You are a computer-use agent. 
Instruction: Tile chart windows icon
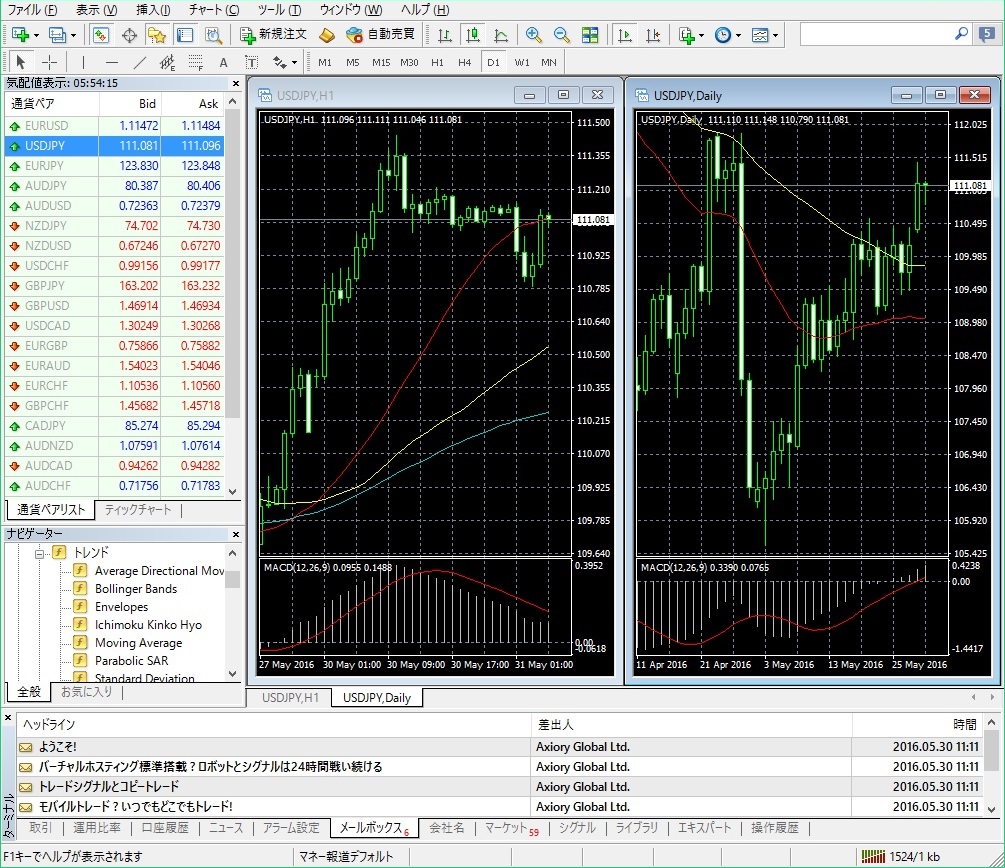(590, 35)
